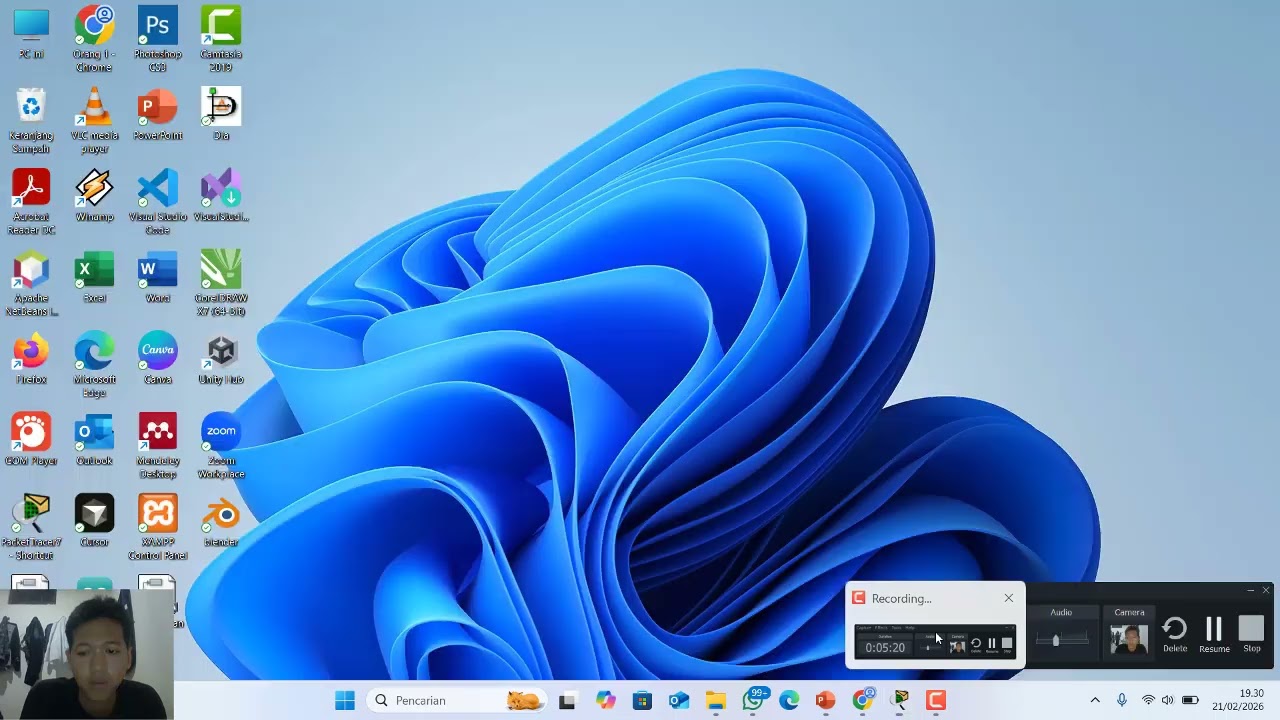Open WhatsApp with 99+ badge in taskbar
This screenshot has width=1280, height=720.
click(x=753, y=700)
